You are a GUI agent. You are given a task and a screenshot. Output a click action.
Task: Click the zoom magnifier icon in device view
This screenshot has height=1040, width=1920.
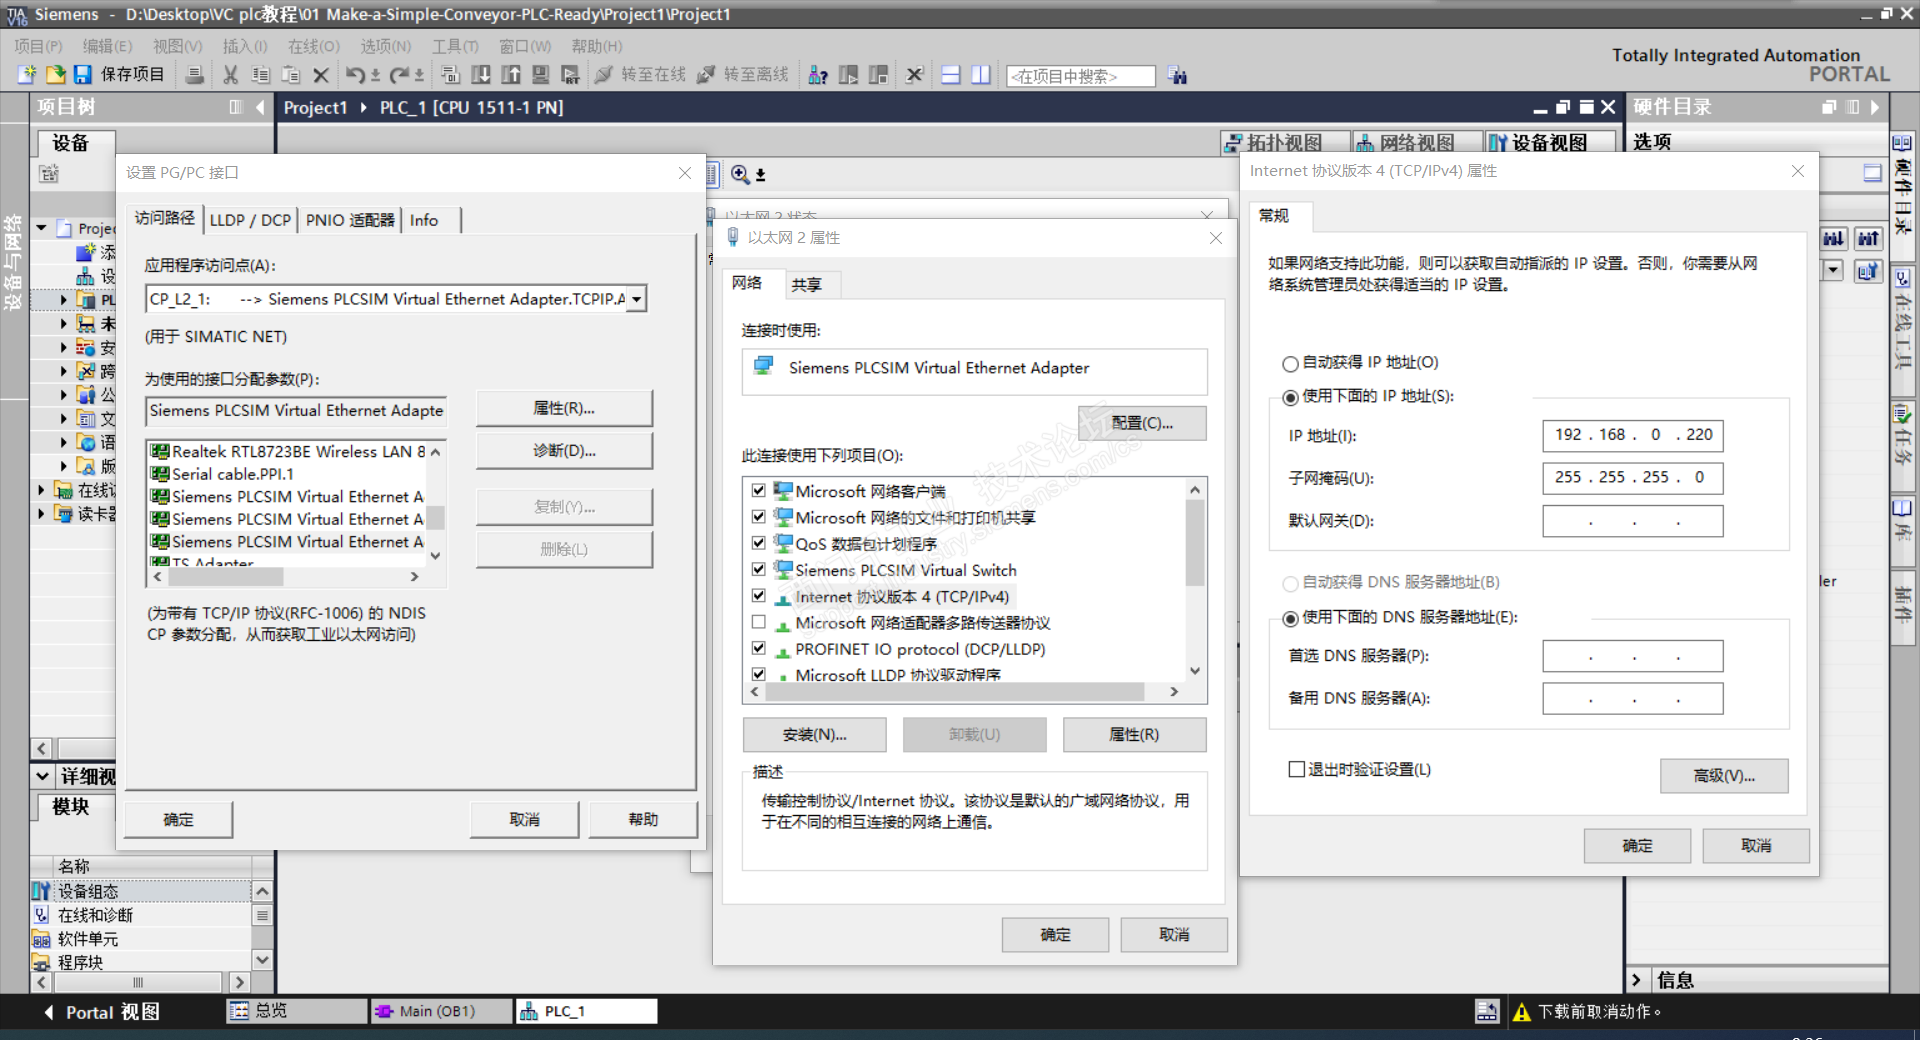[x=740, y=175]
